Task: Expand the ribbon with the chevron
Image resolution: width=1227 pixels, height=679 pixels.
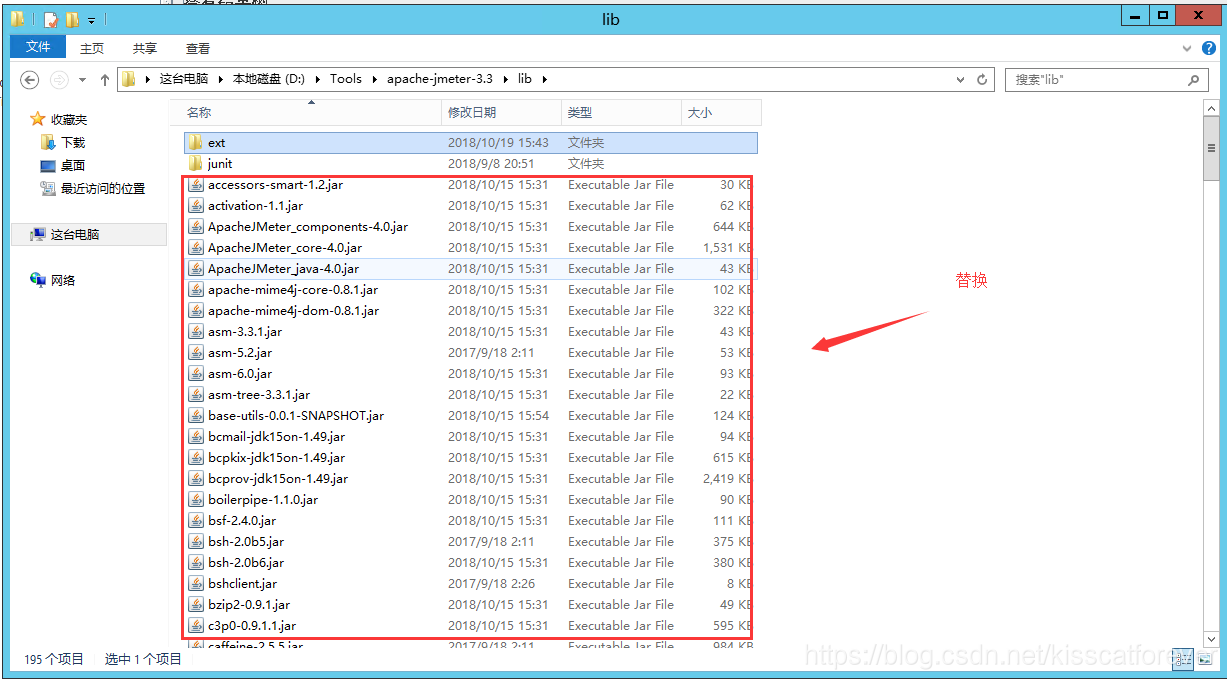Action: click(x=1185, y=47)
